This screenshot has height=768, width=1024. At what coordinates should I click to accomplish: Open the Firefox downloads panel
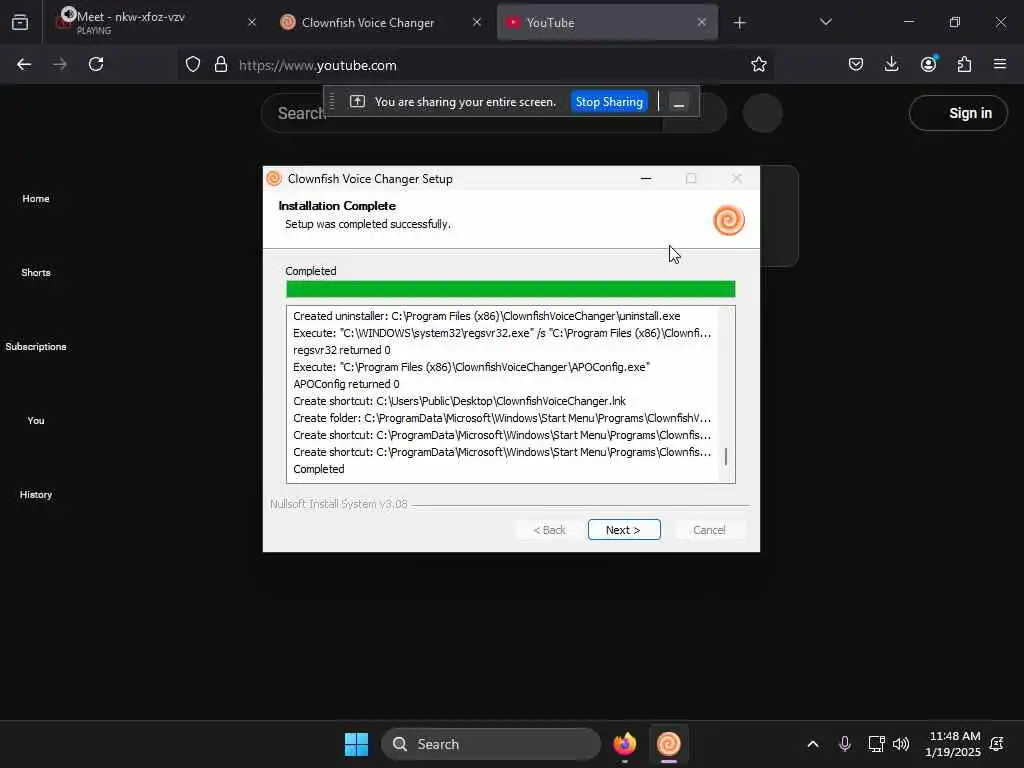point(891,64)
